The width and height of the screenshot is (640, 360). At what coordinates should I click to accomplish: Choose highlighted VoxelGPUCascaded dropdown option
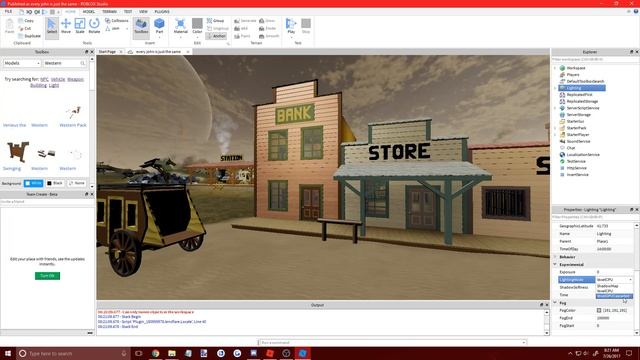point(614,296)
